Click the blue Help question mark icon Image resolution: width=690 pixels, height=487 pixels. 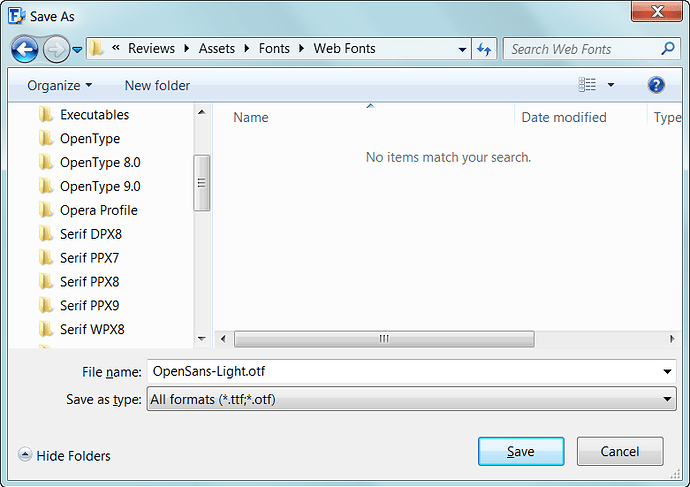[656, 85]
